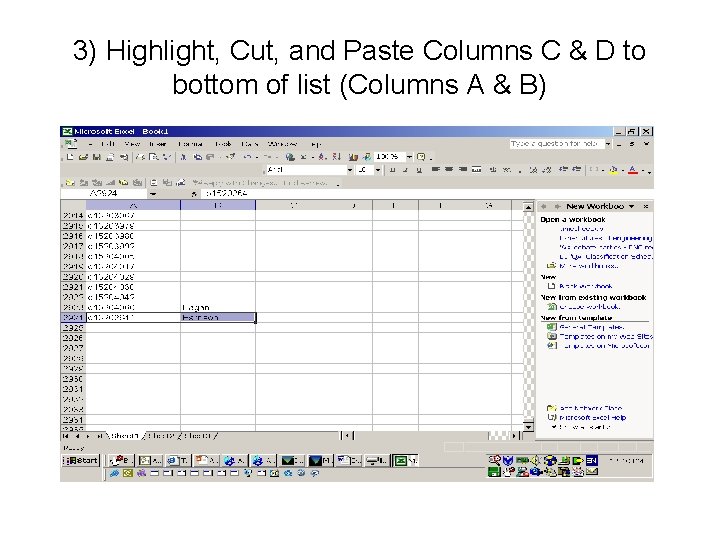Open the Window menu
This screenshot has width=720, height=540.
coord(283,144)
